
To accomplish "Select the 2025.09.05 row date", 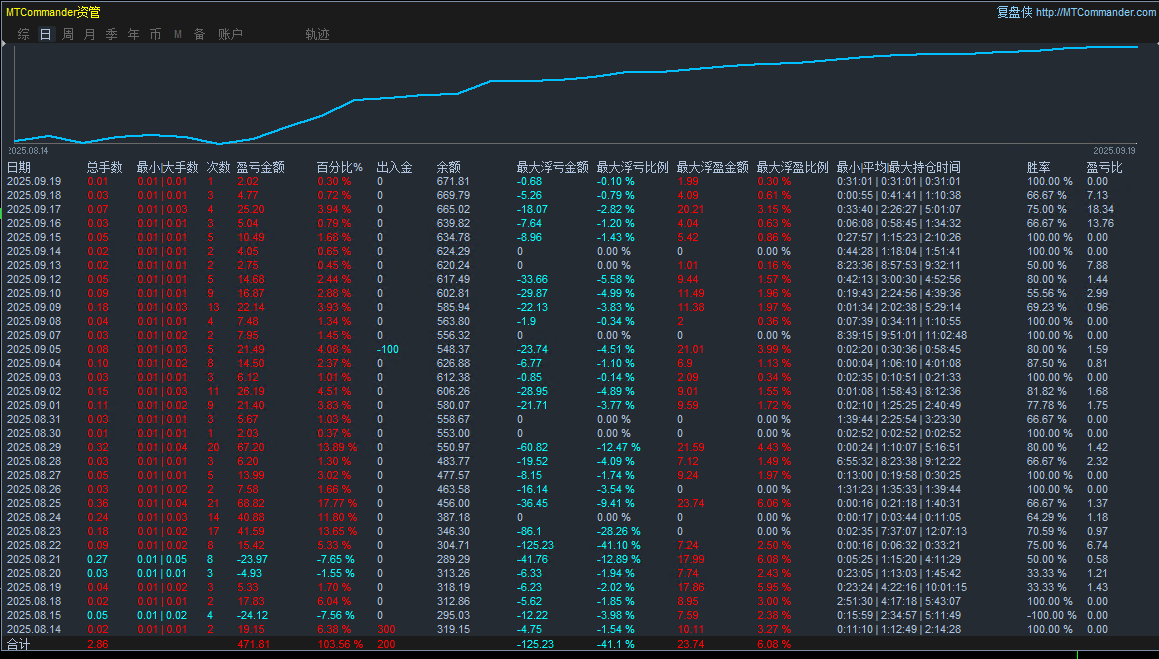I will 34,349.
